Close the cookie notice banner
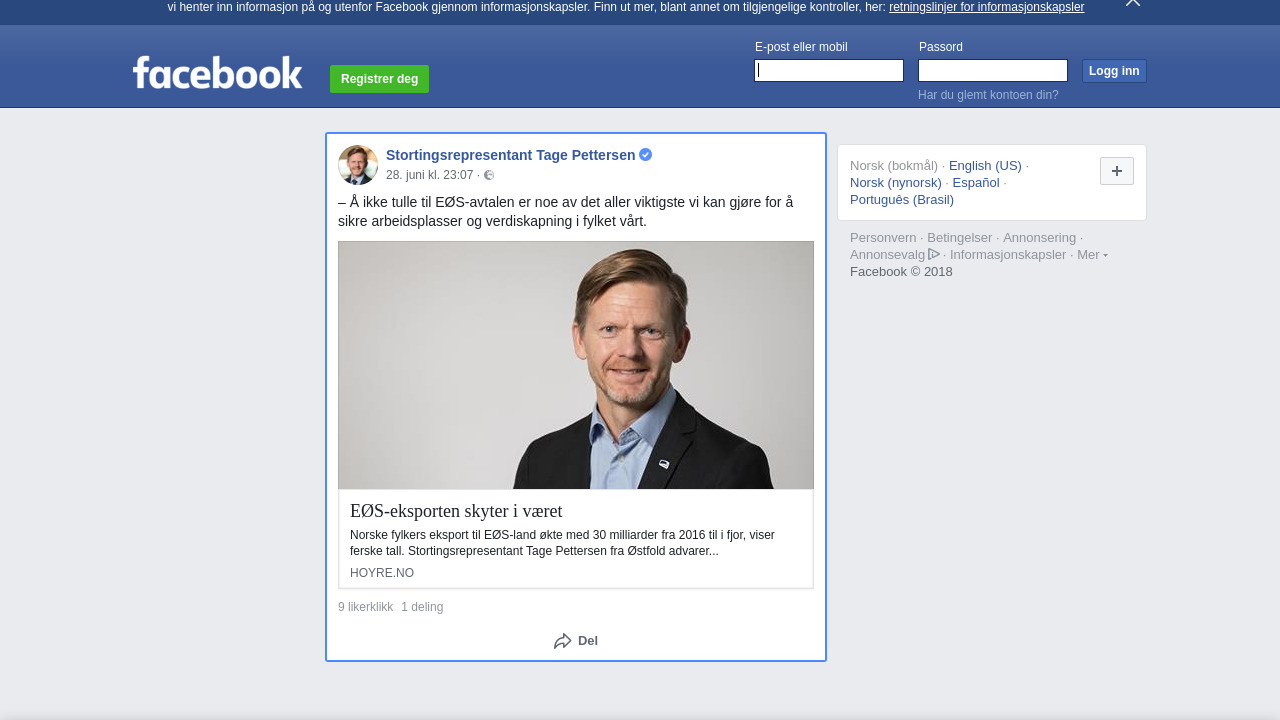This screenshot has height=720, width=1280. click(1133, 3)
